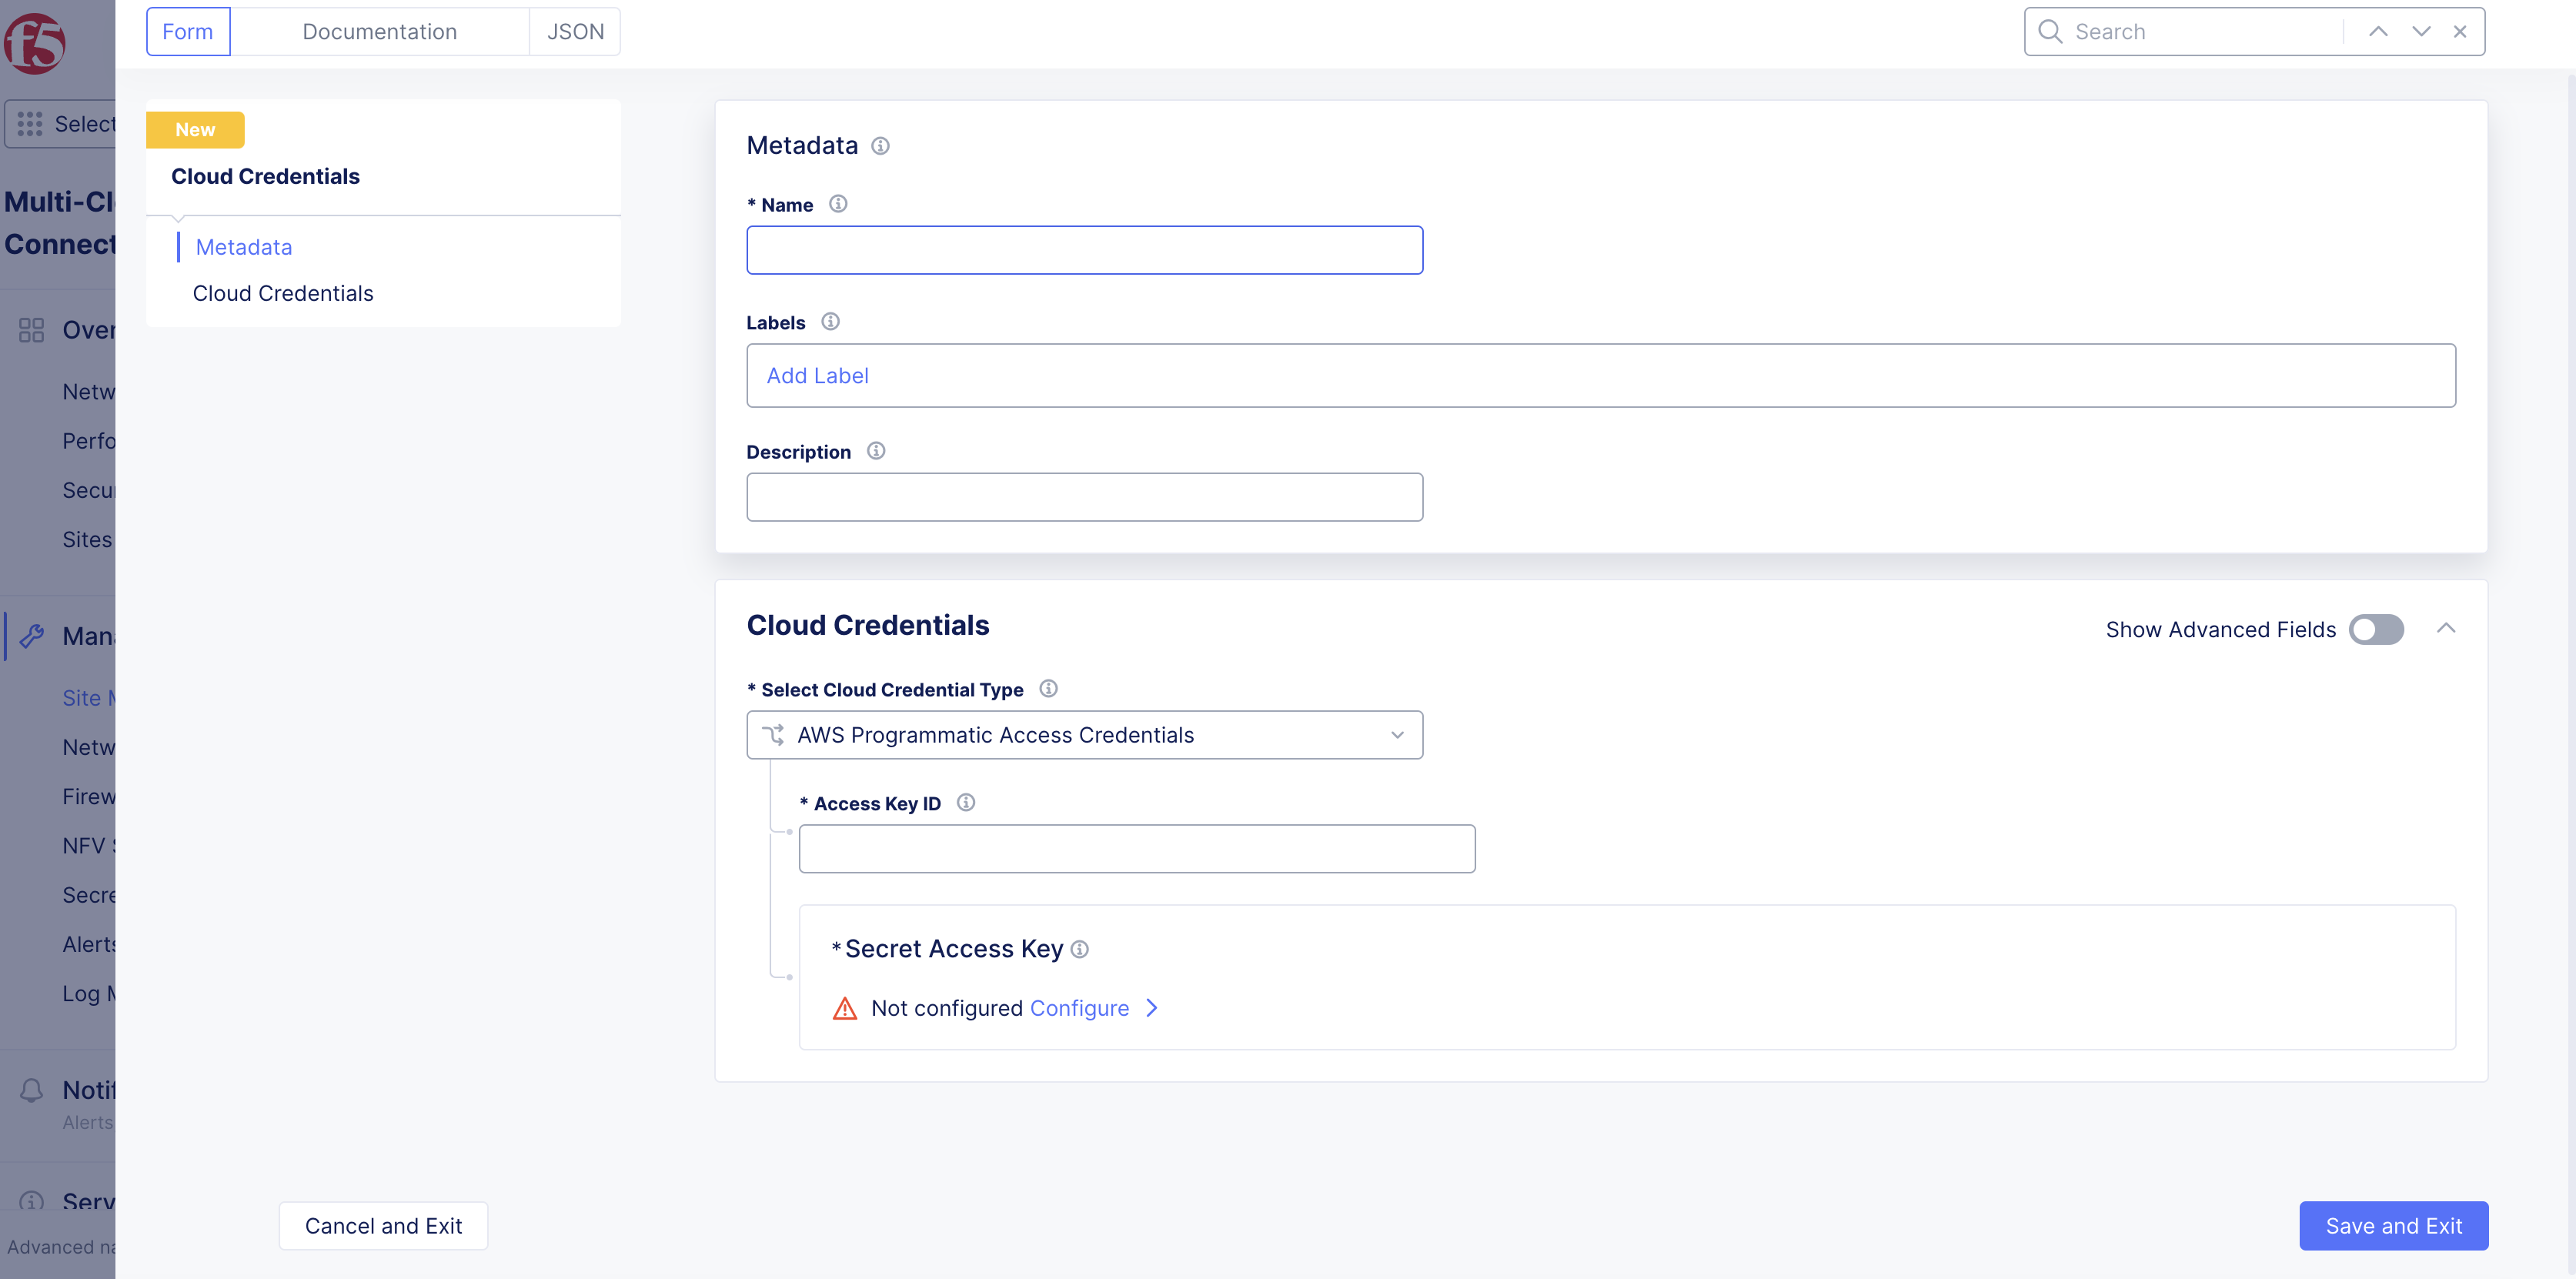Screen dimensions: 2576x1279
Task: Click the Configure link for Secret Access Key
Action: 1081,1008
